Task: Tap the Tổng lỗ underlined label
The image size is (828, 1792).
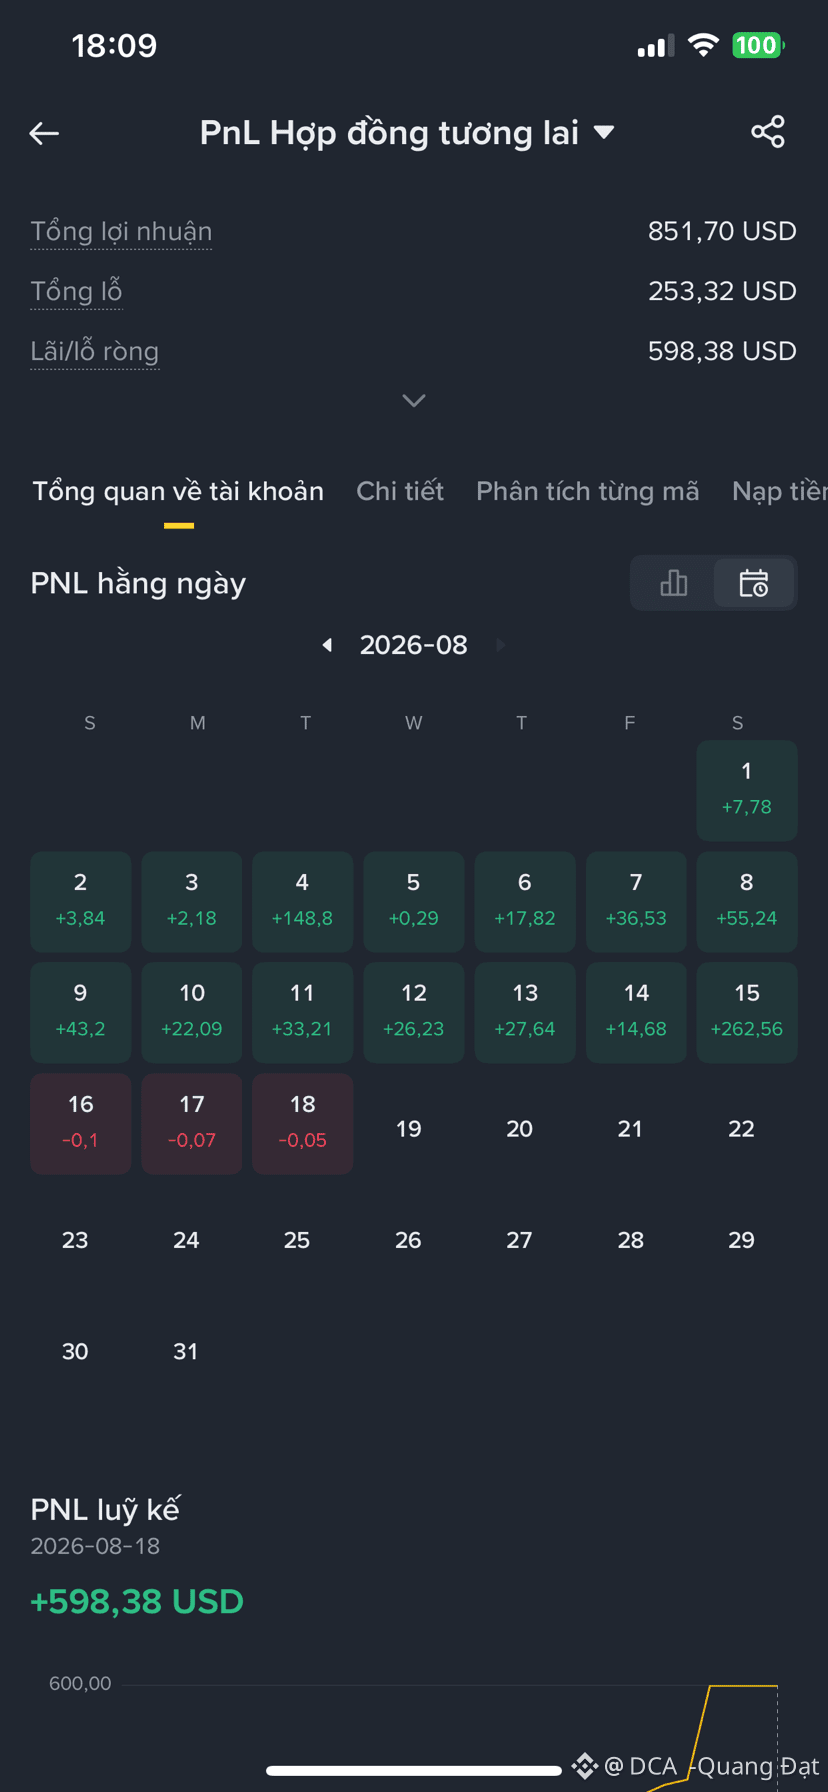Action: pyautogui.click(x=76, y=291)
